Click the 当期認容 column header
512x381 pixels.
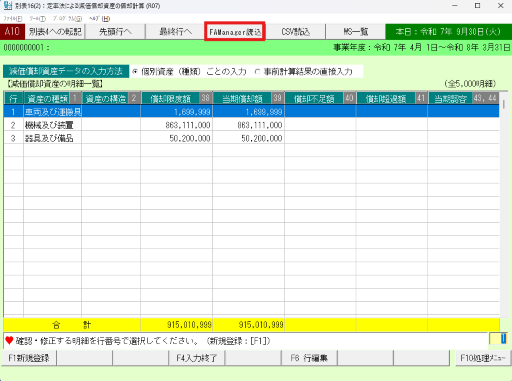(464, 98)
